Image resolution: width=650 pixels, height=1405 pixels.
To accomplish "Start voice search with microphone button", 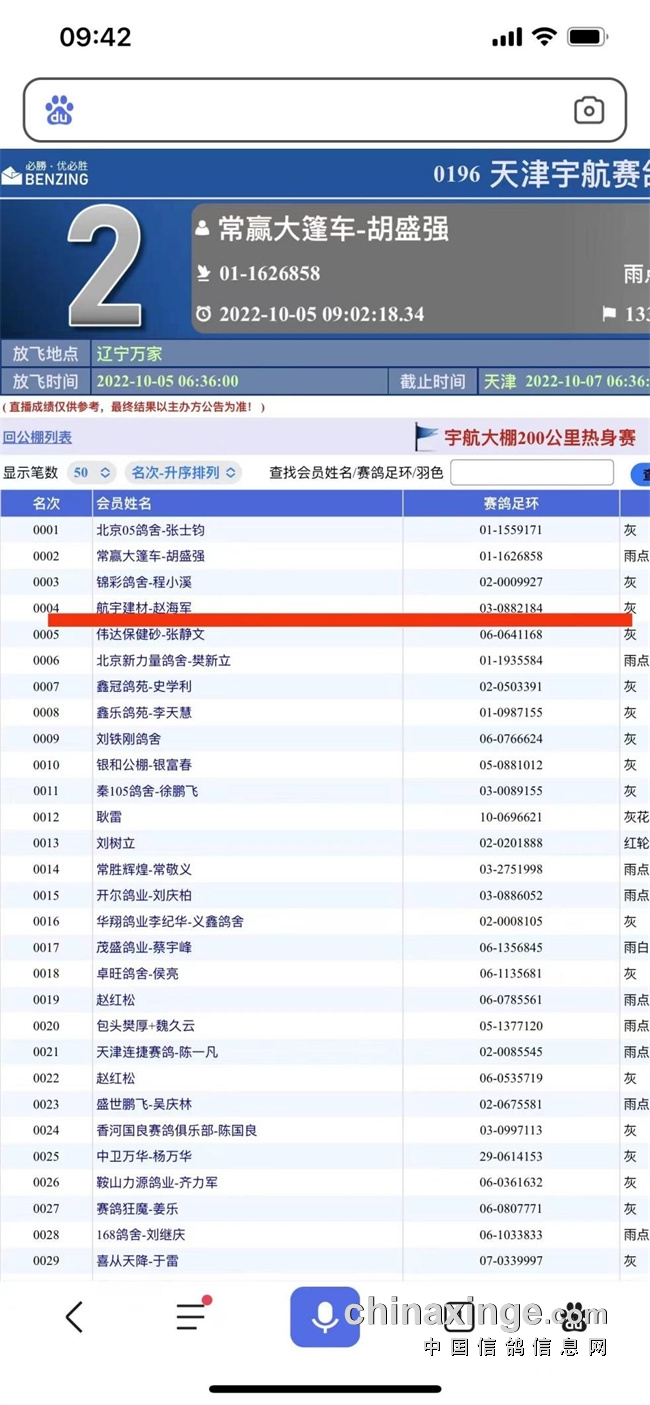I will click(324, 1317).
